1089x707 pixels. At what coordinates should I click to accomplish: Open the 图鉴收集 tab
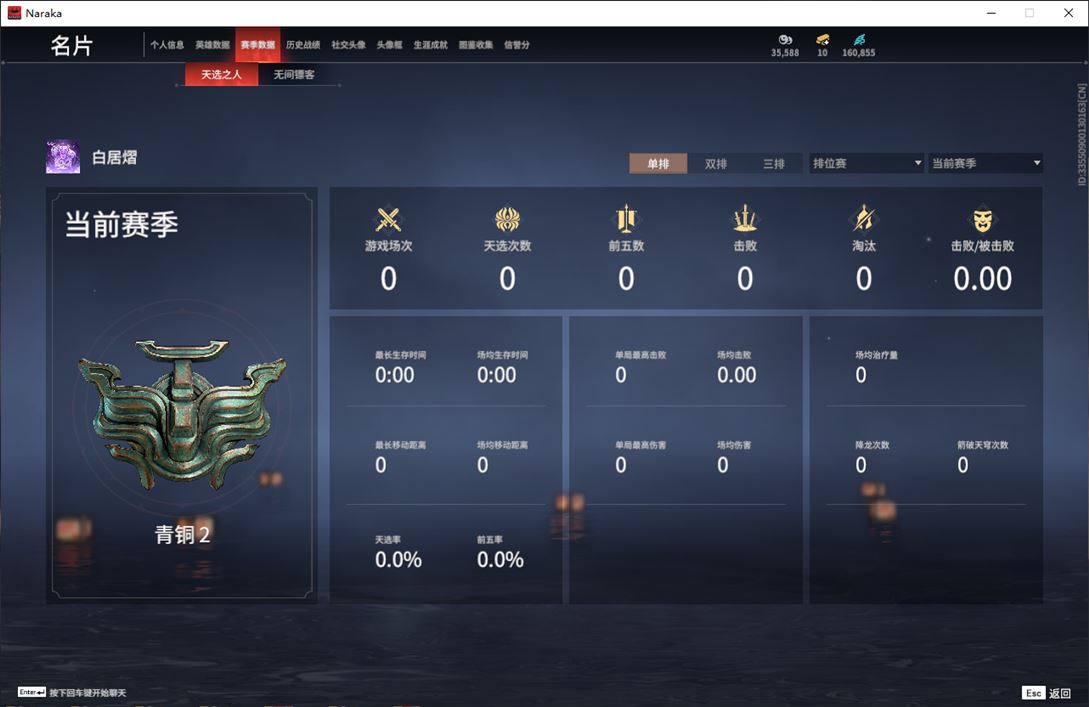pos(476,45)
